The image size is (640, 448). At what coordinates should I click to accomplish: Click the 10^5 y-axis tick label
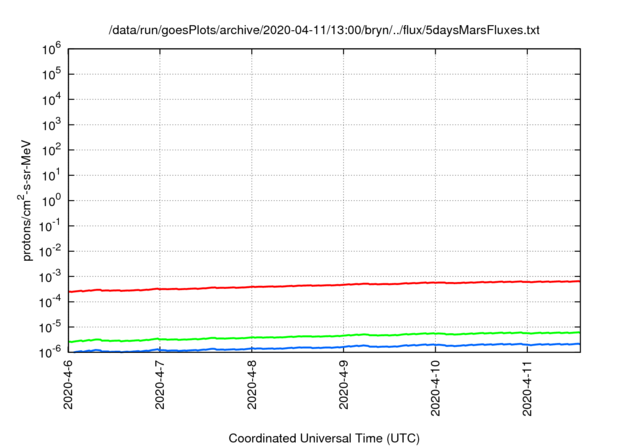click(x=51, y=74)
